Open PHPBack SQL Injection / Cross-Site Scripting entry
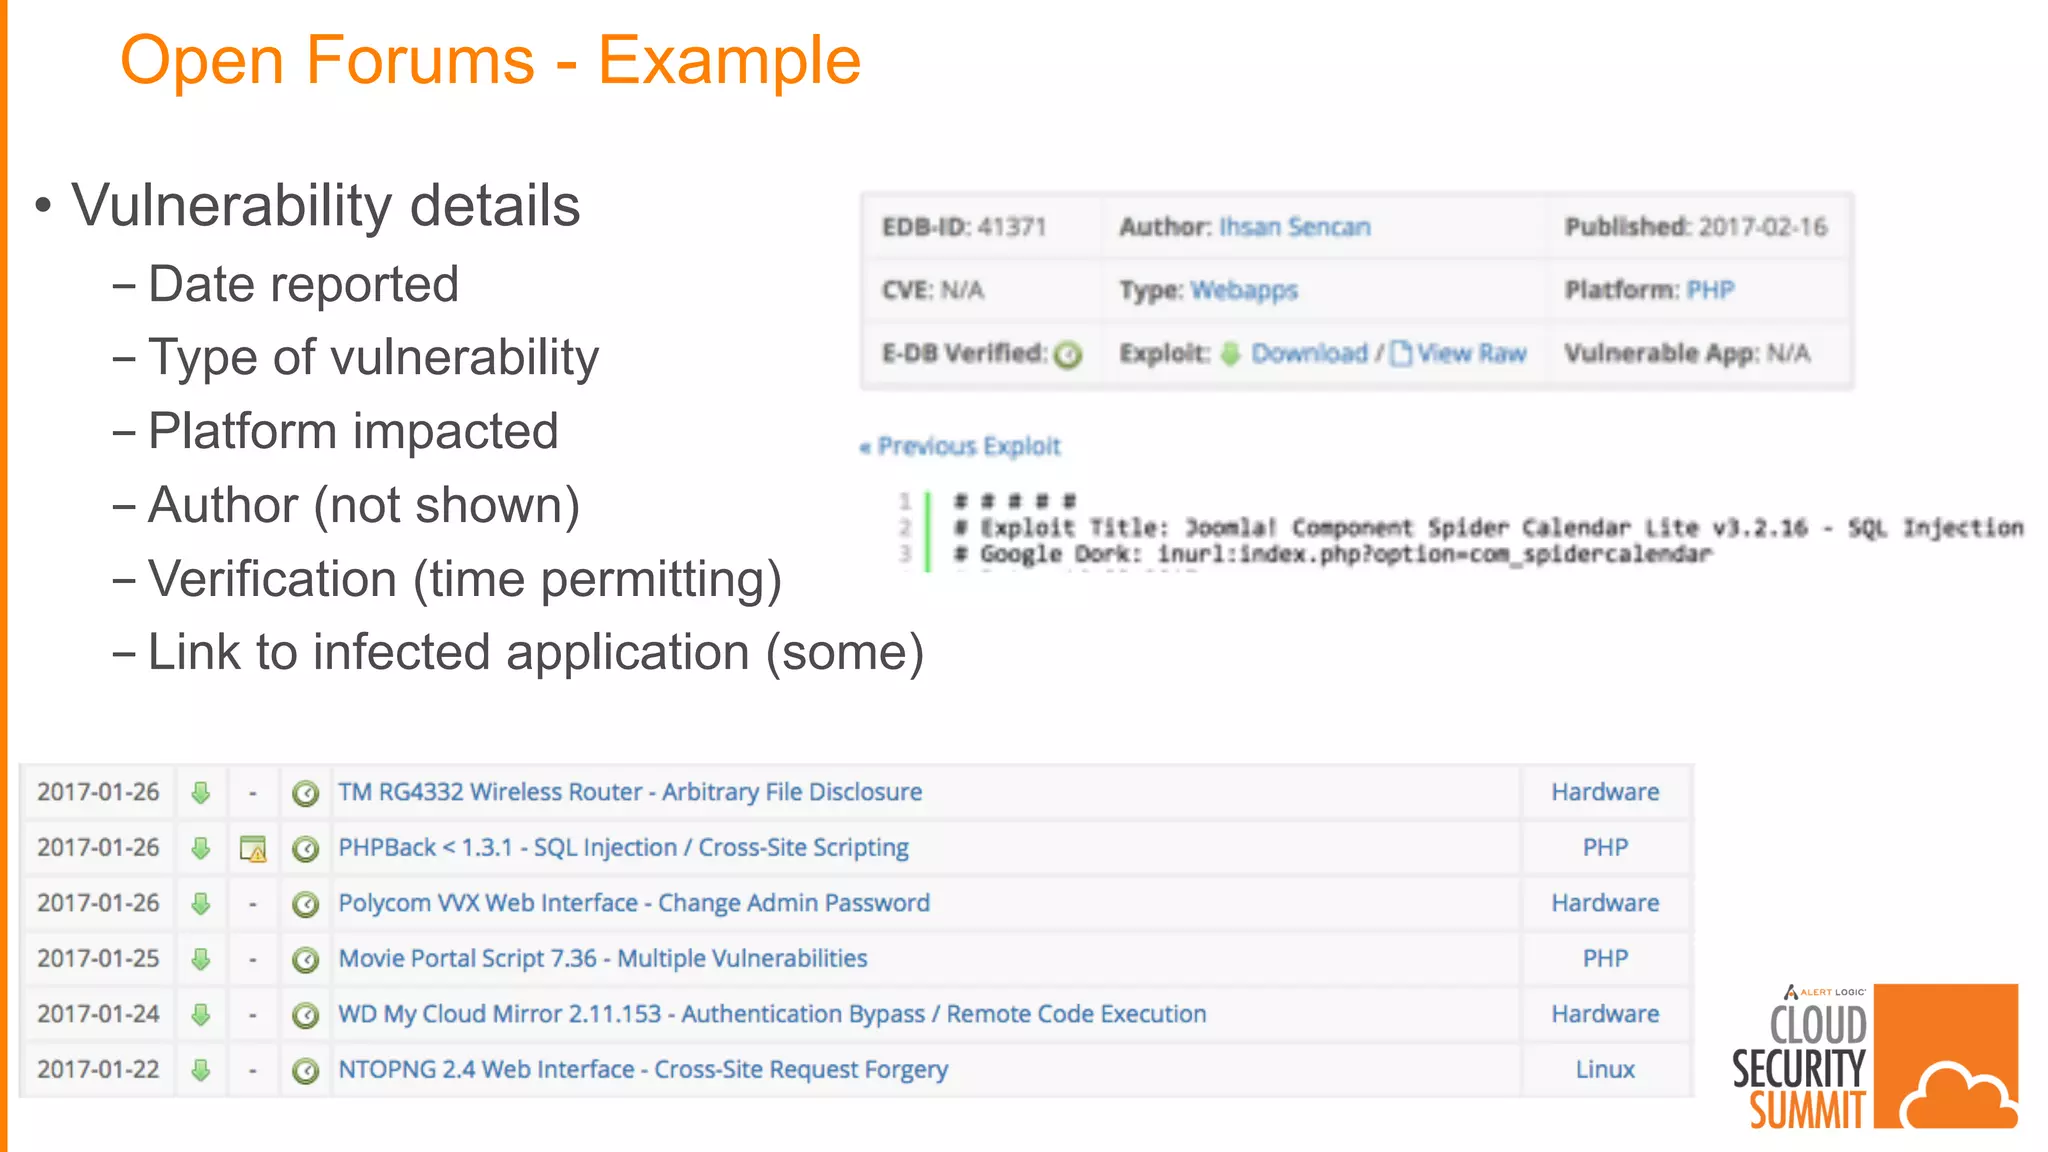The image size is (2048, 1152). tap(623, 848)
